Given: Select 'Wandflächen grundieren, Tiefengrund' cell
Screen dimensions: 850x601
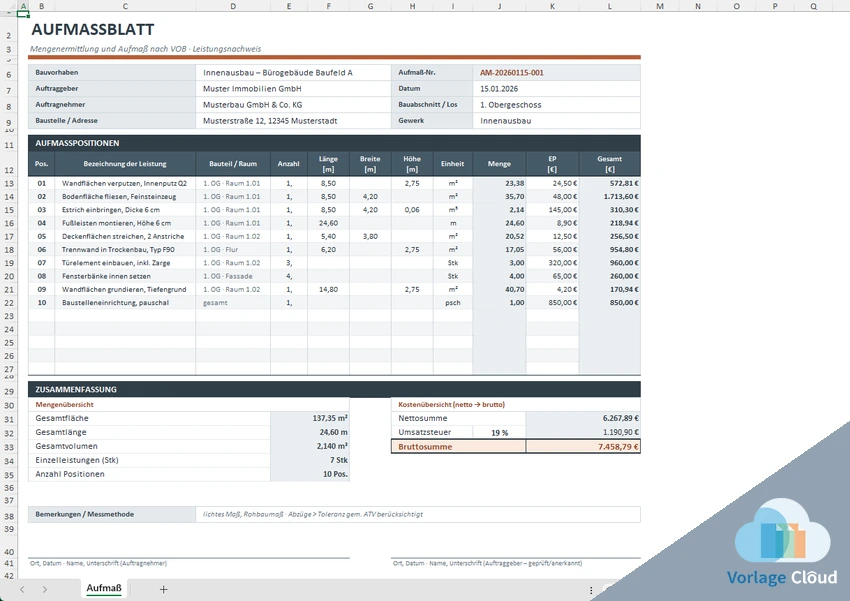Looking at the screenshot, I should (125, 289).
